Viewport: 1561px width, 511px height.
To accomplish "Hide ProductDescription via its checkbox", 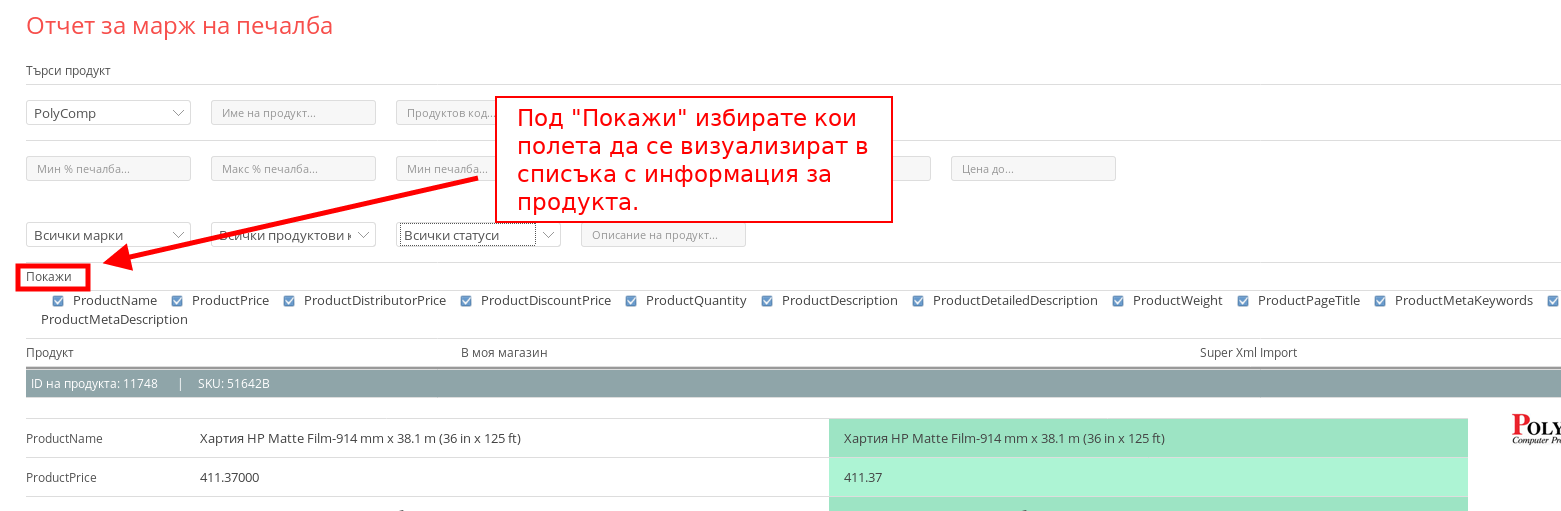I will pyautogui.click(x=767, y=301).
